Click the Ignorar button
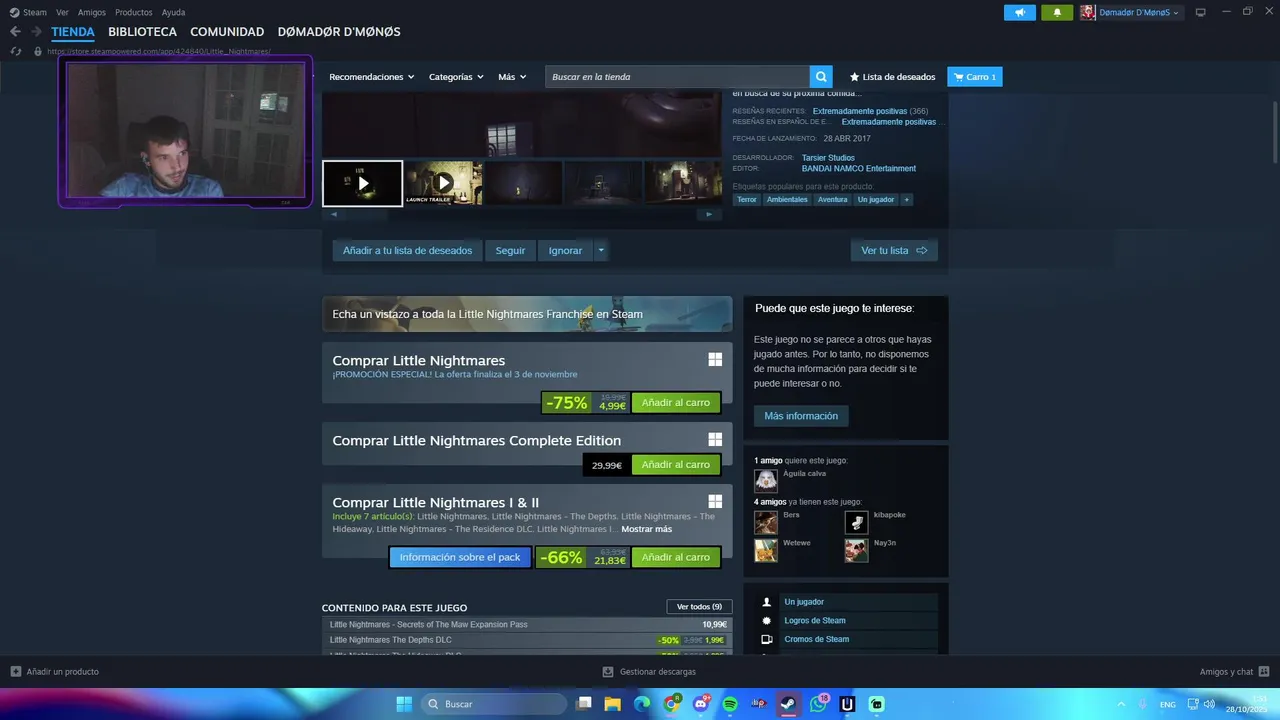This screenshot has height=720, width=1280. [565, 251]
